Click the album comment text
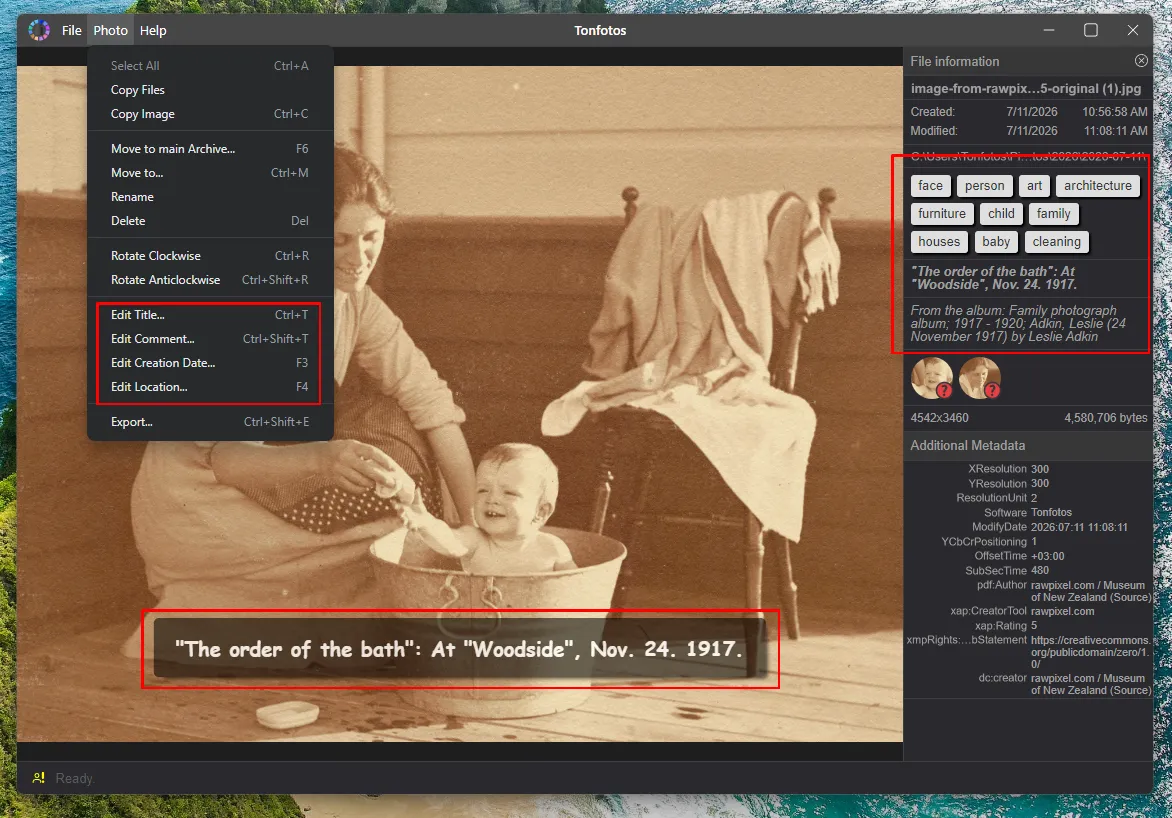The width and height of the screenshot is (1172, 818). coord(1018,323)
